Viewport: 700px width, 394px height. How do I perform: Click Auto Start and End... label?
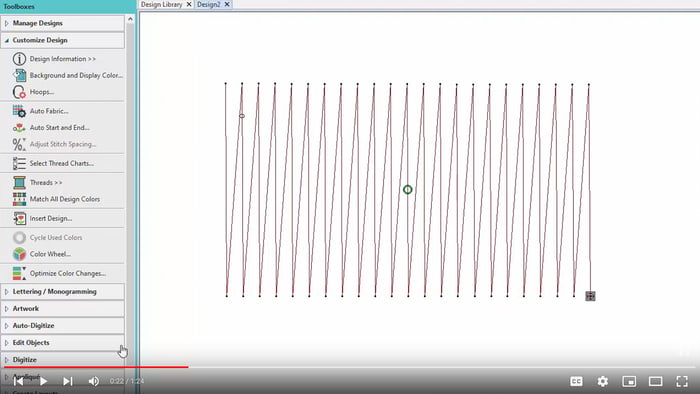point(60,128)
